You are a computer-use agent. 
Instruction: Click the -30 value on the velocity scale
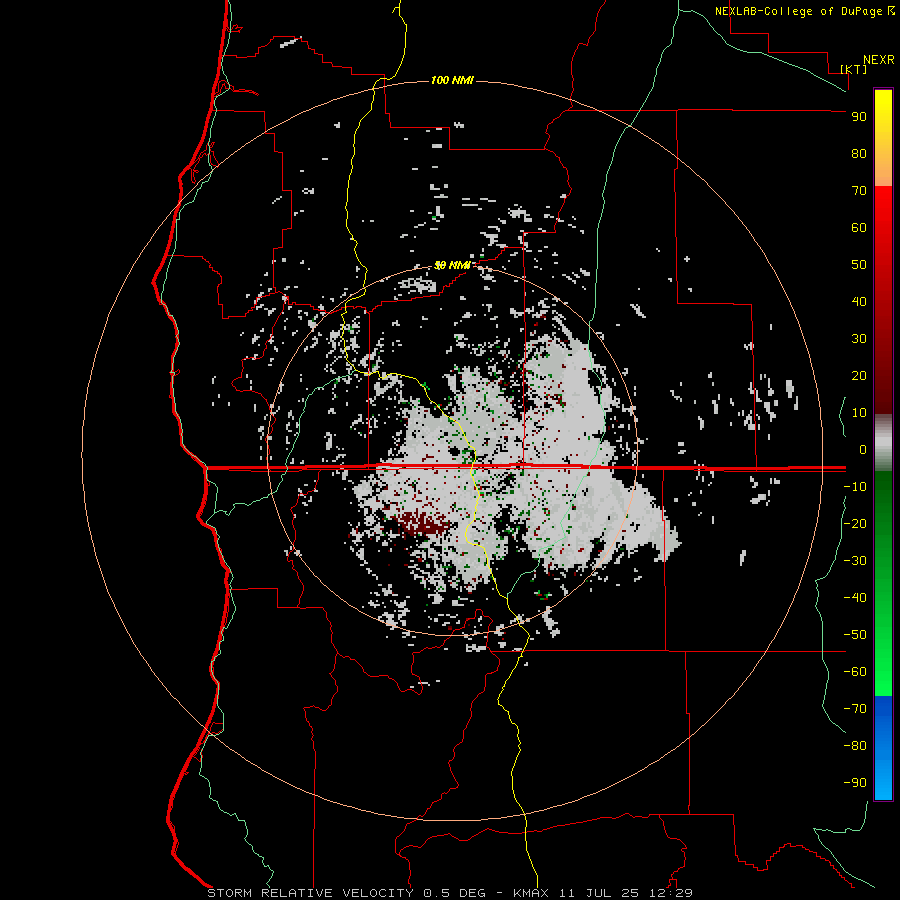[x=855, y=561]
